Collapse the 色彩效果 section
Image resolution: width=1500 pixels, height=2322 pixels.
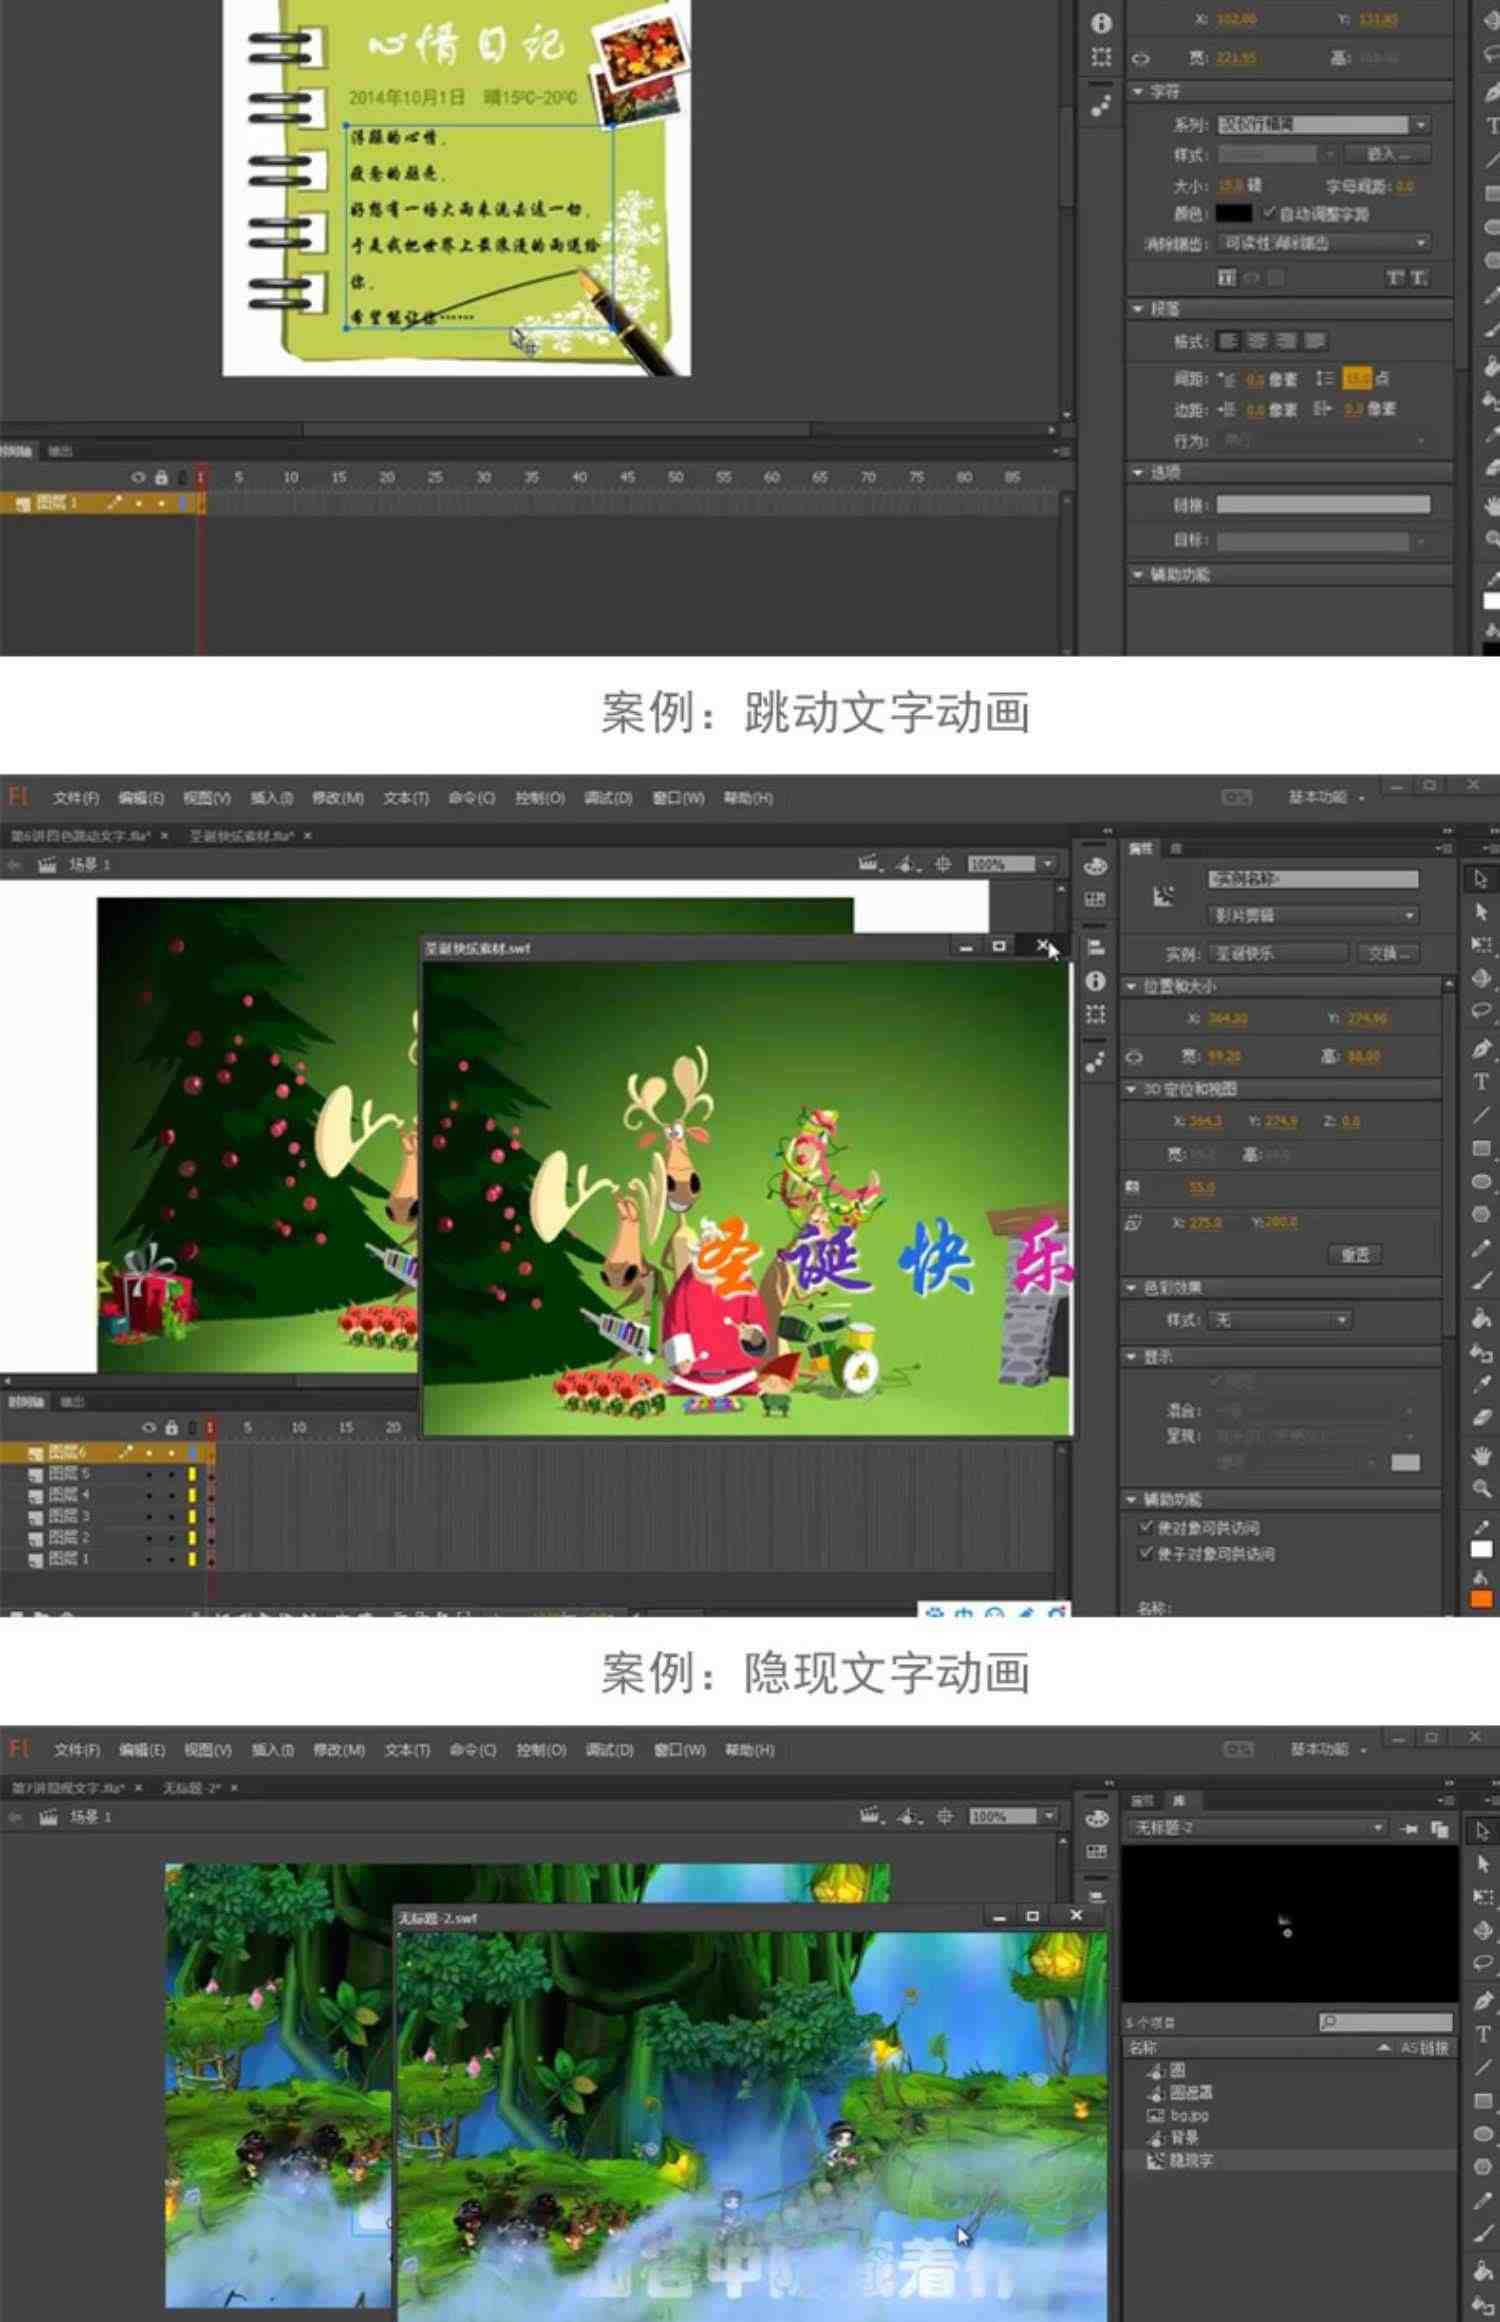pyautogui.click(x=1131, y=1288)
